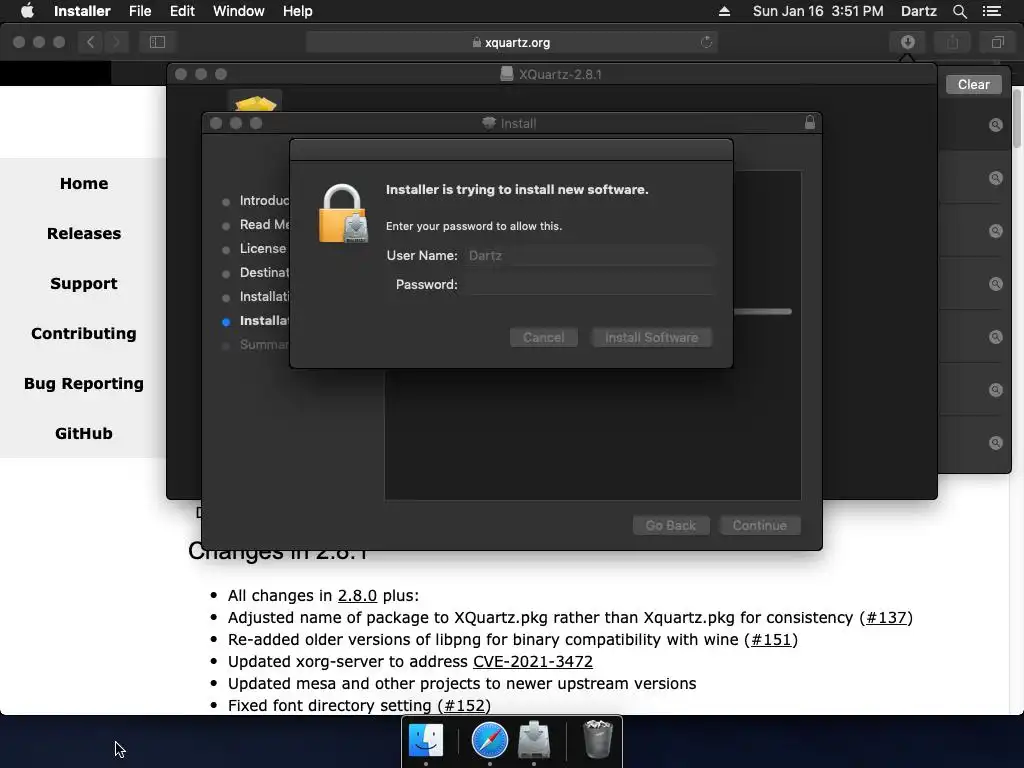The height and width of the screenshot is (768, 1024).
Task: Click the fifth magnifier icon in downloads list
Action: tap(995, 336)
